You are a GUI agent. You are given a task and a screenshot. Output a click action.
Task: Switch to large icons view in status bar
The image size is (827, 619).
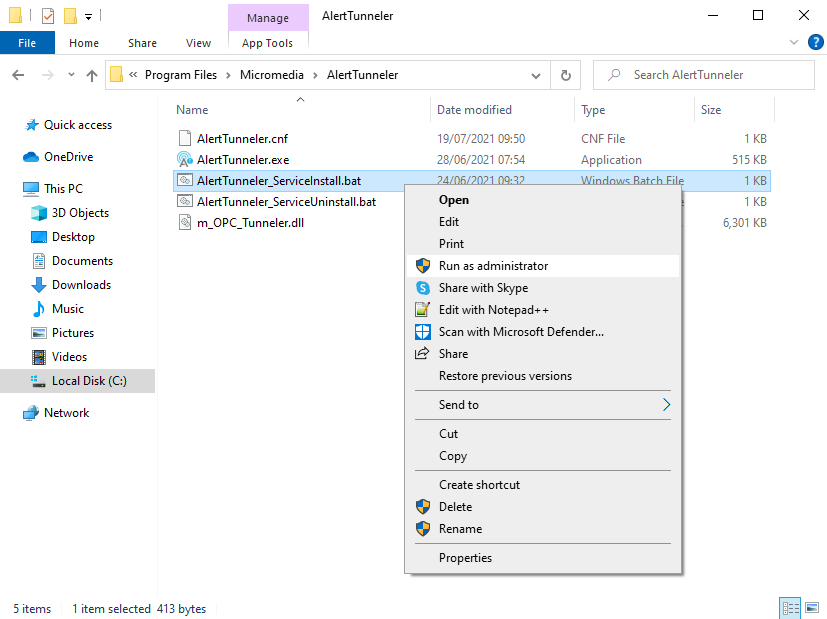812,608
